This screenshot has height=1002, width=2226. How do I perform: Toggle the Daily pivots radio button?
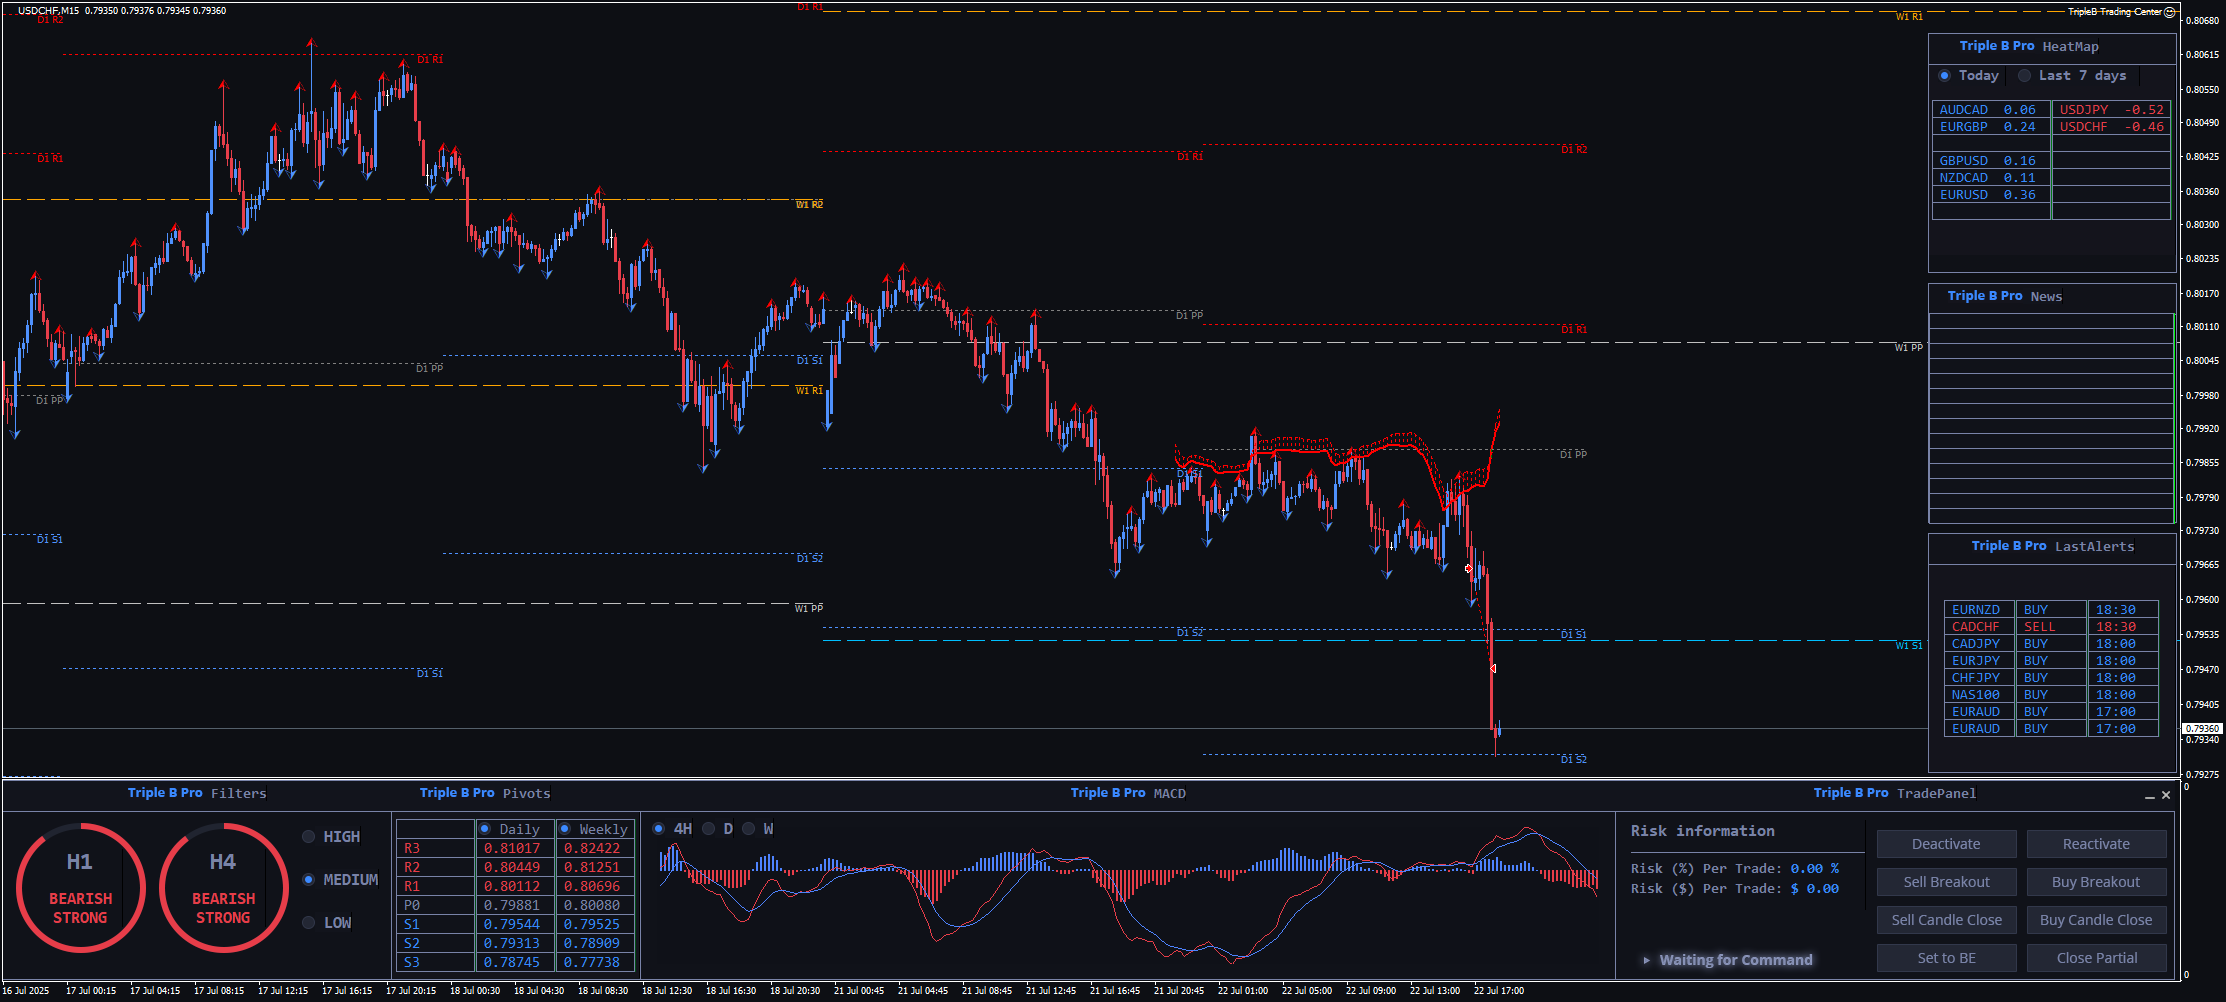tap(485, 829)
